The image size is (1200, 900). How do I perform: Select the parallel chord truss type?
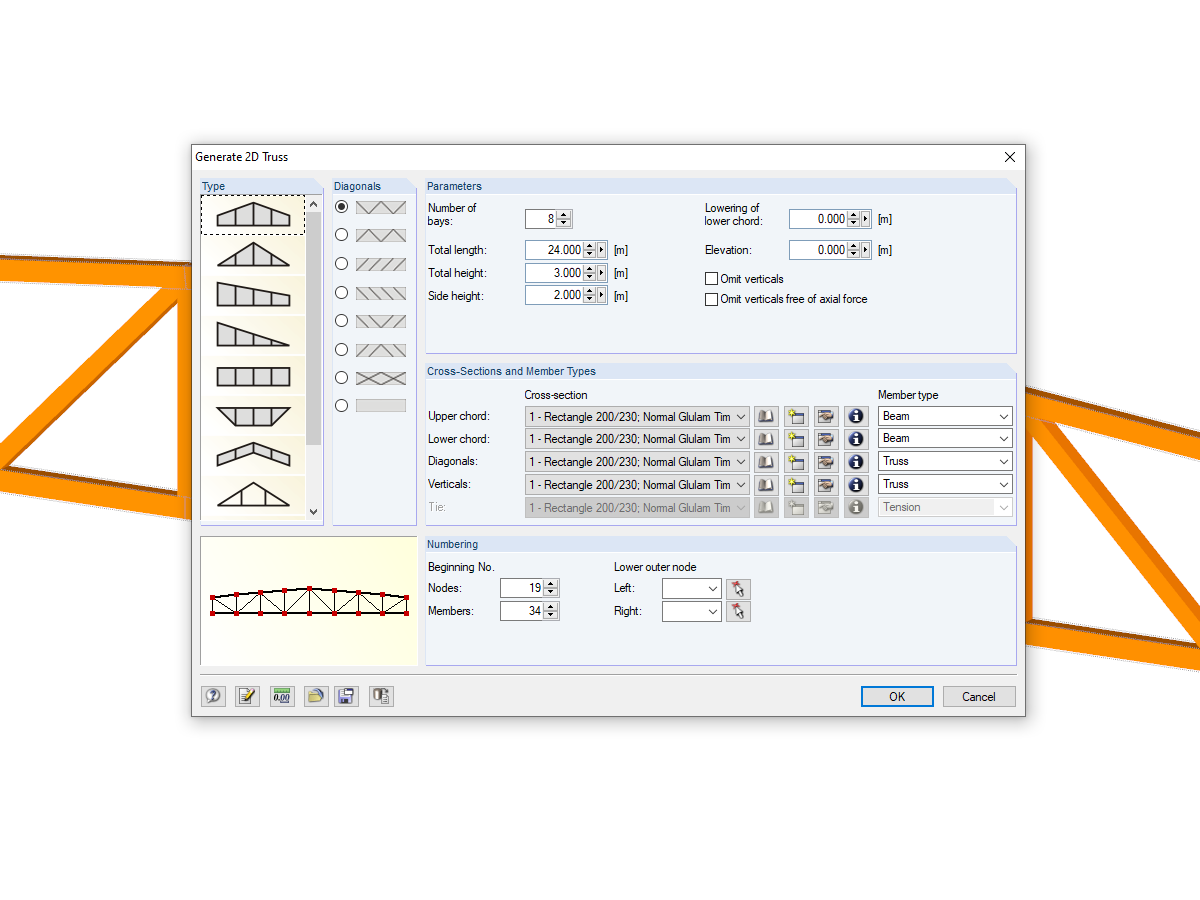254,377
